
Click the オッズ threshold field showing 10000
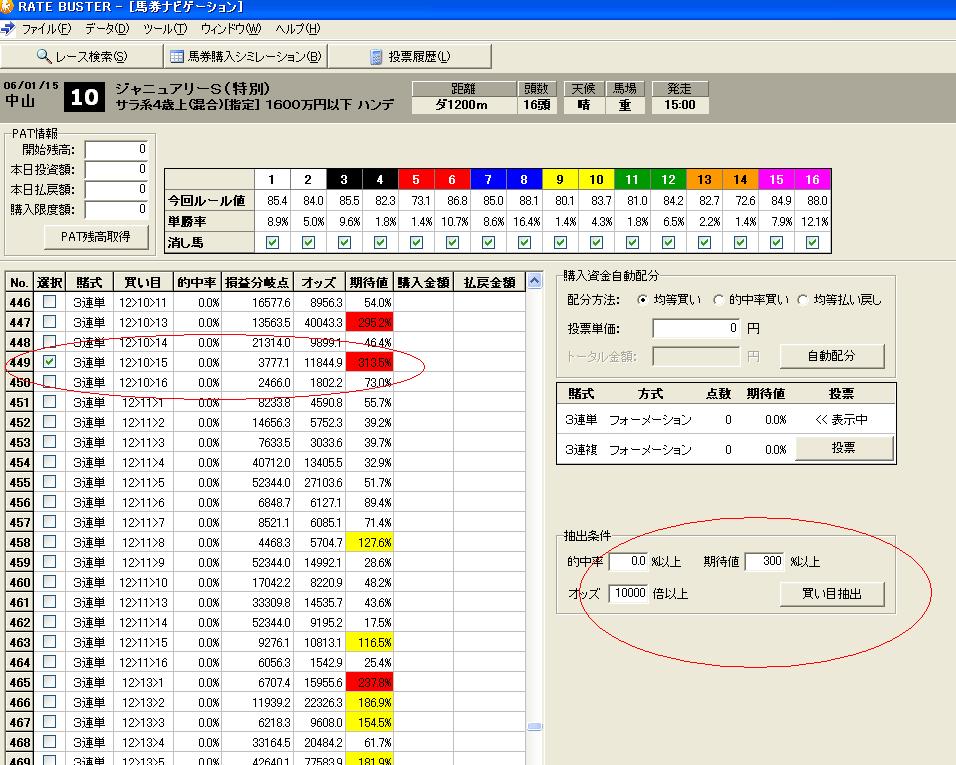[x=629, y=594]
